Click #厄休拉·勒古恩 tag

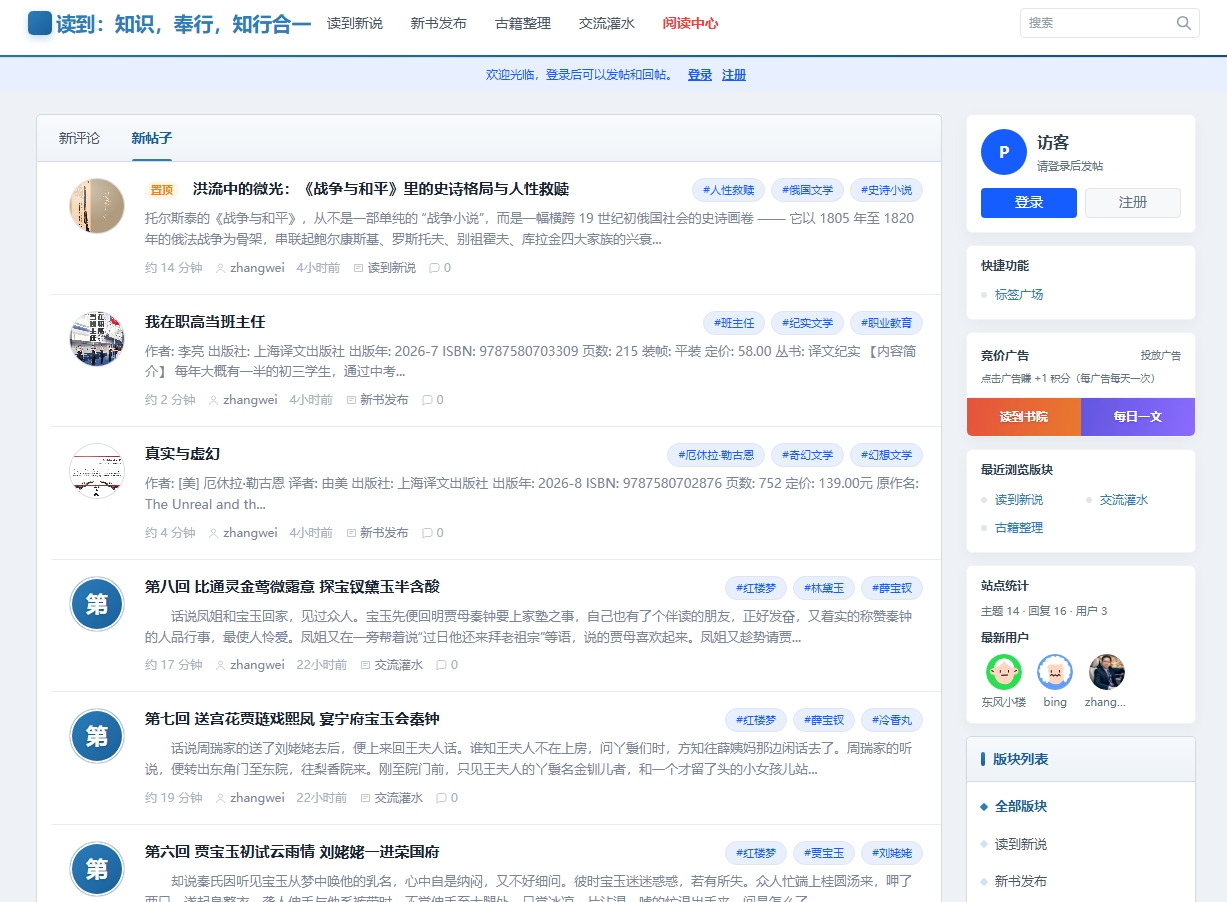pos(716,455)
